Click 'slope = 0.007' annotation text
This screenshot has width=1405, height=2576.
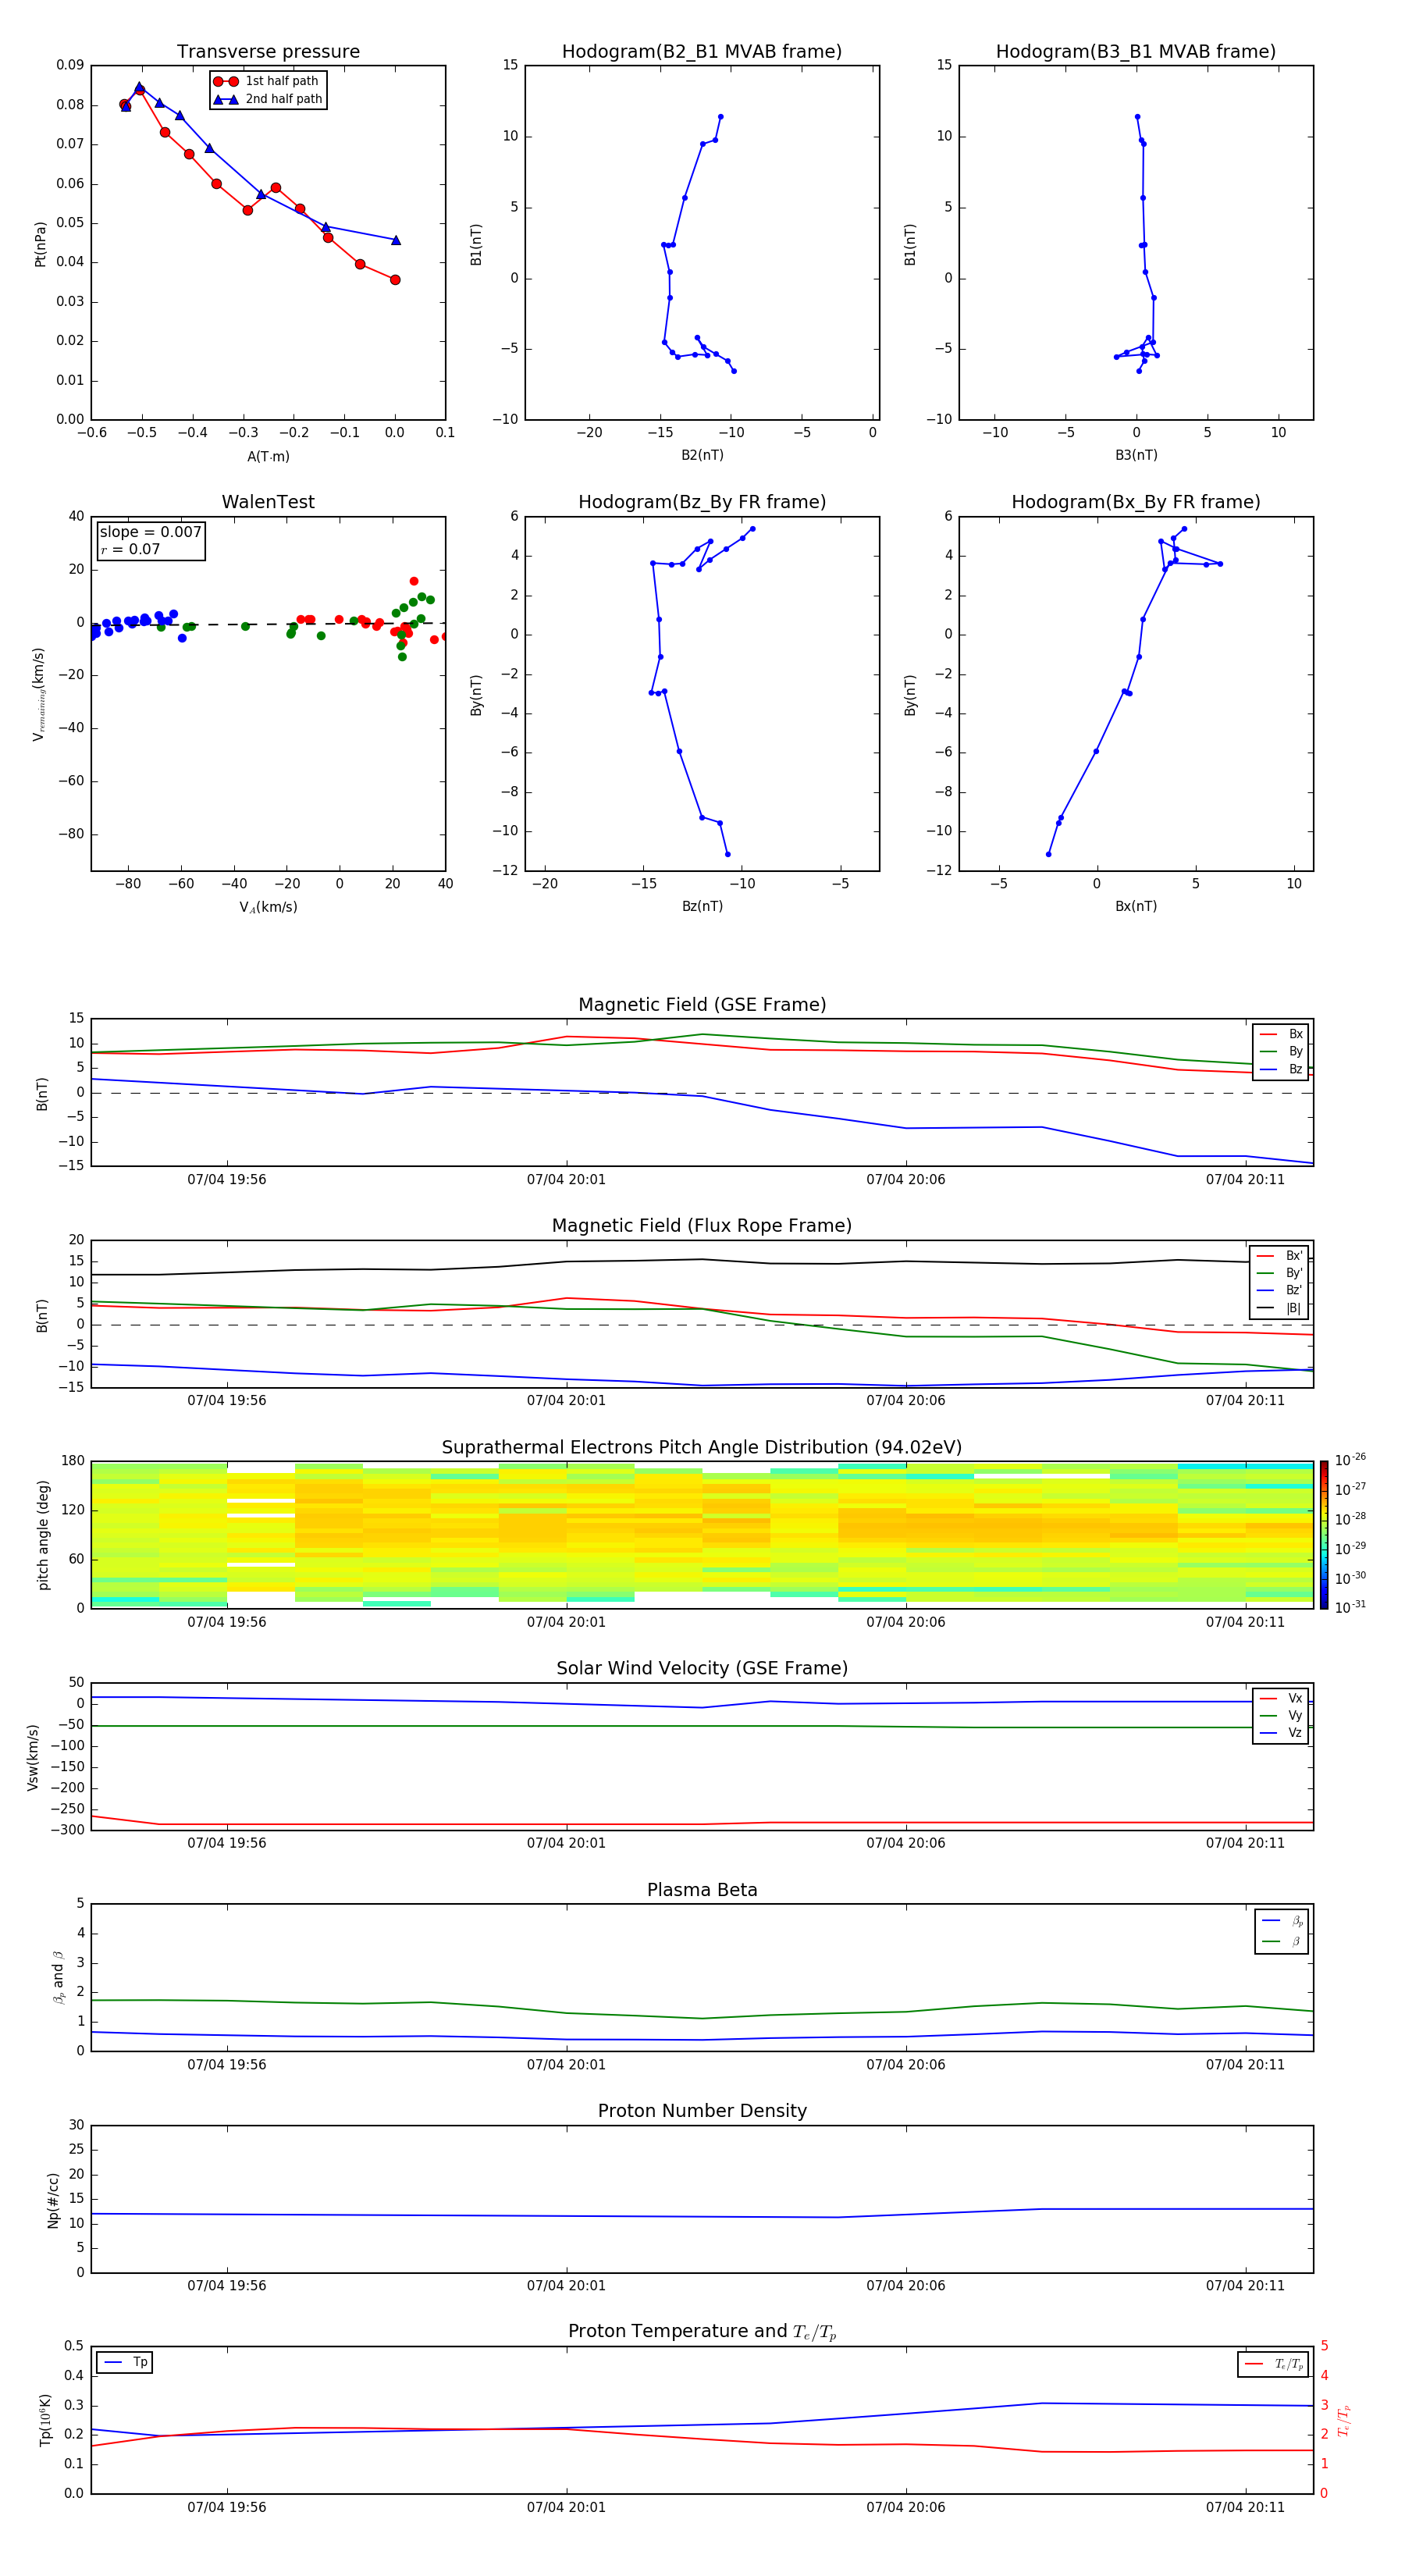(151, 532)
